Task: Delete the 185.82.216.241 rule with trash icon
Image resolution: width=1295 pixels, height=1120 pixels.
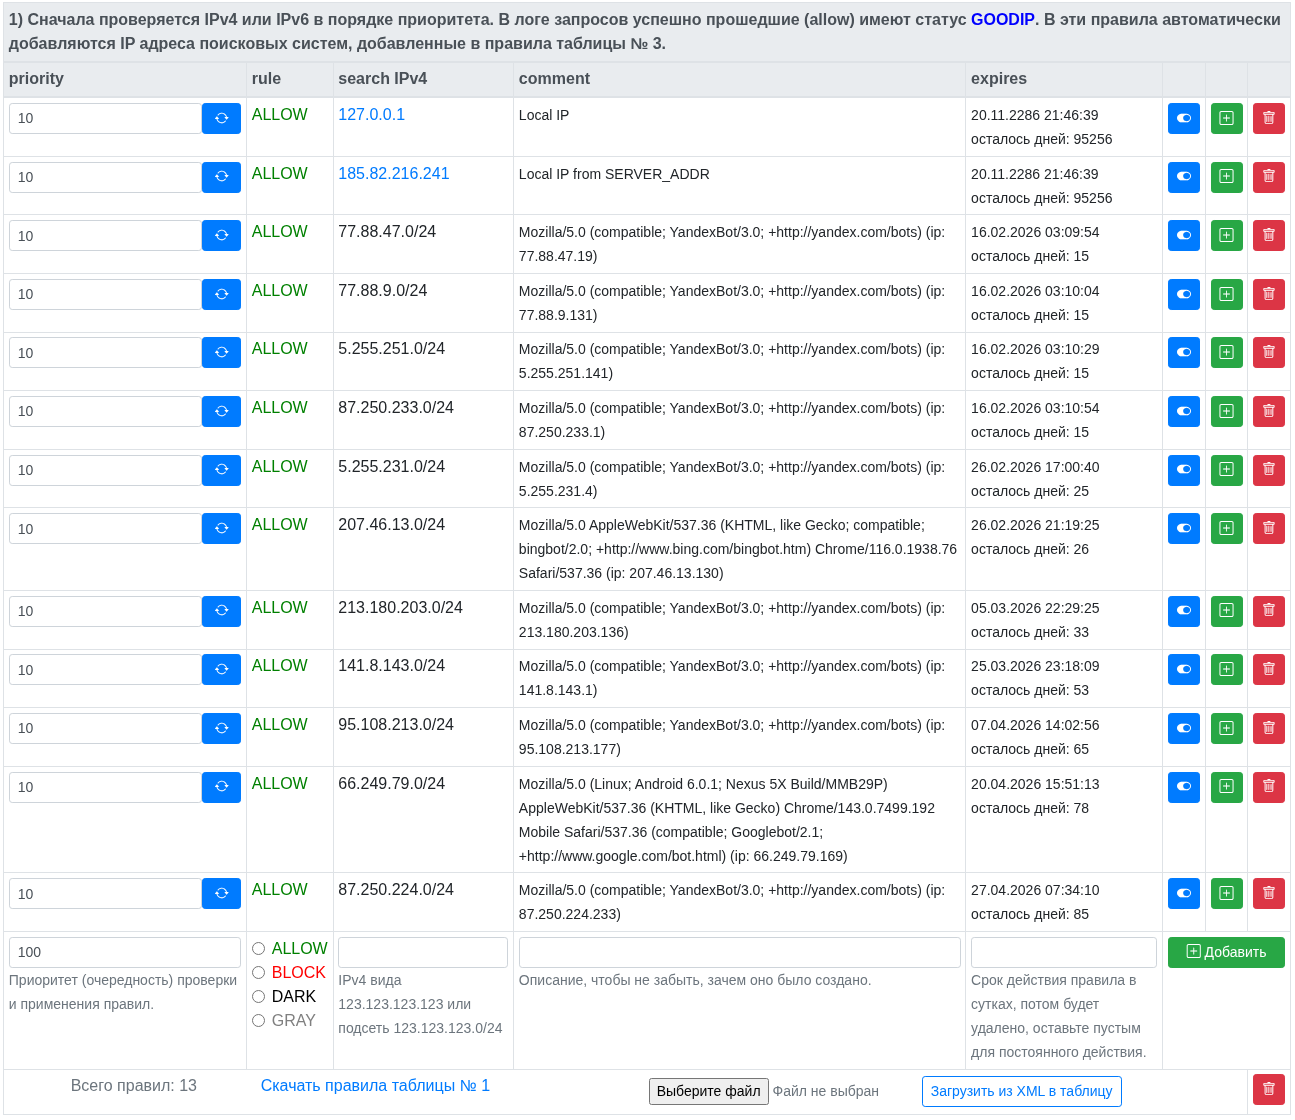Action: pyautogui.click(x=1268, y=177)
